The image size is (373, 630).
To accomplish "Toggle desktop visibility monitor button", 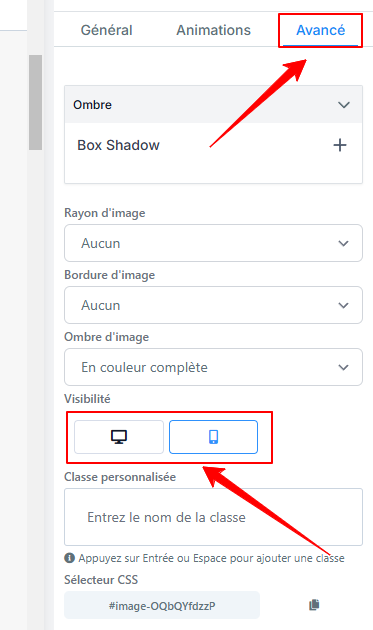I will [119, 437].
